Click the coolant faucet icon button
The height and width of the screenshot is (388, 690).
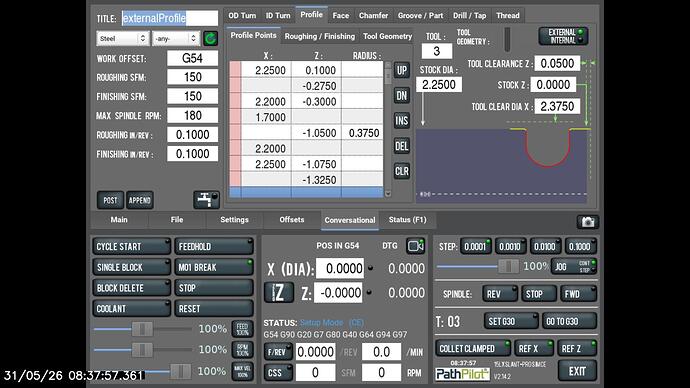206,200
